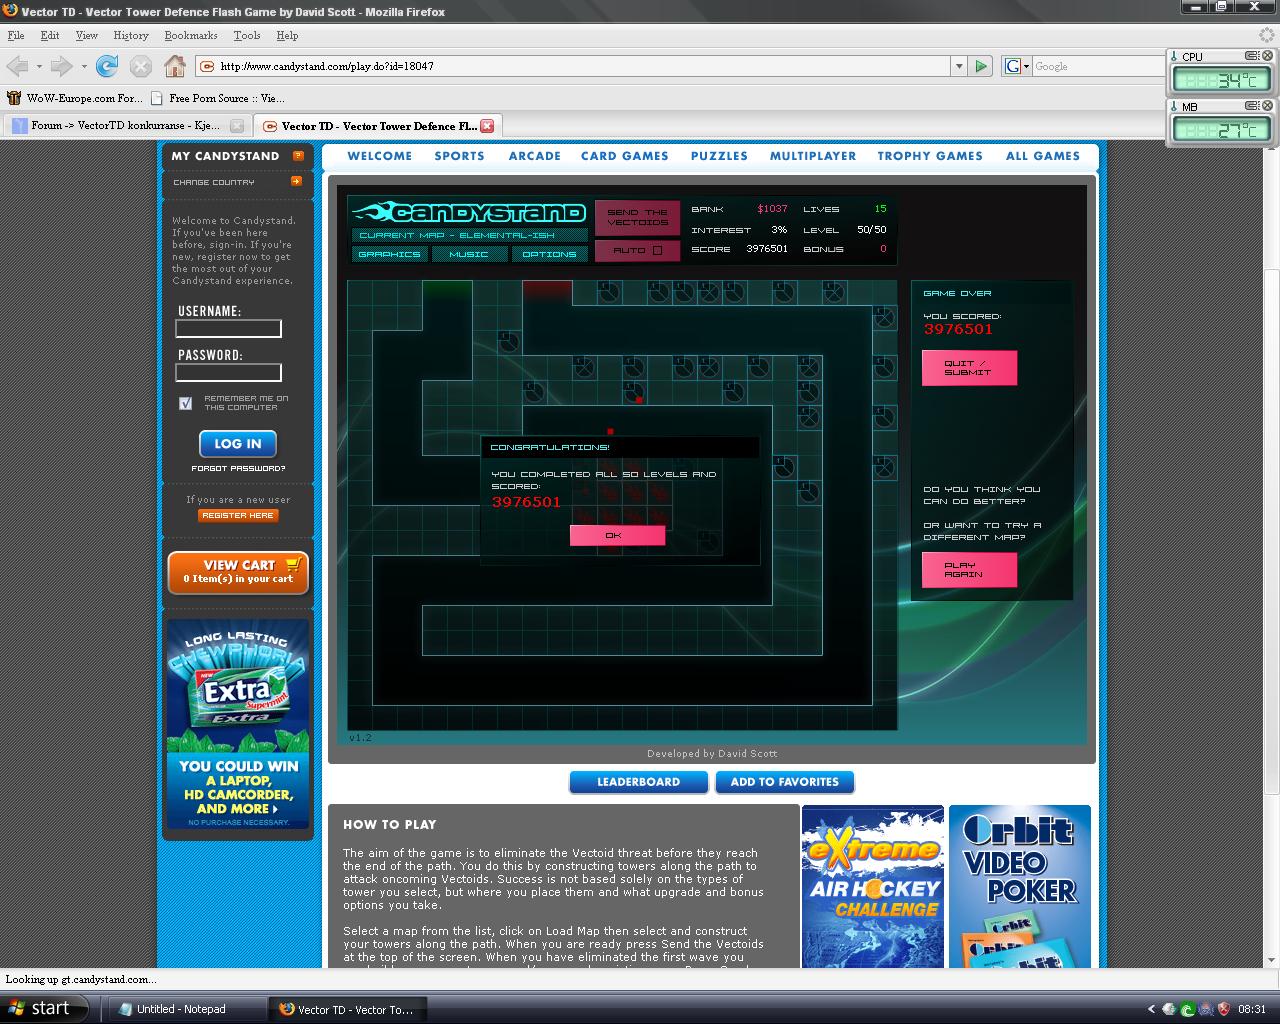Click the candystand logo in the game
This screenshot has height=1024, width=1280.
(469, 212)
